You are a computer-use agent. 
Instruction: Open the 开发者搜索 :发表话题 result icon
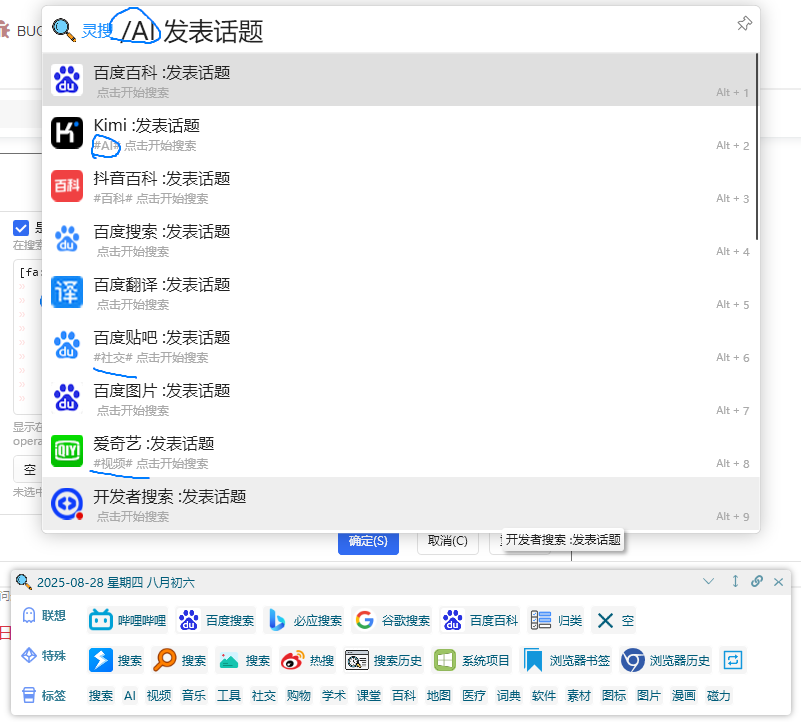tap(67, 504)
